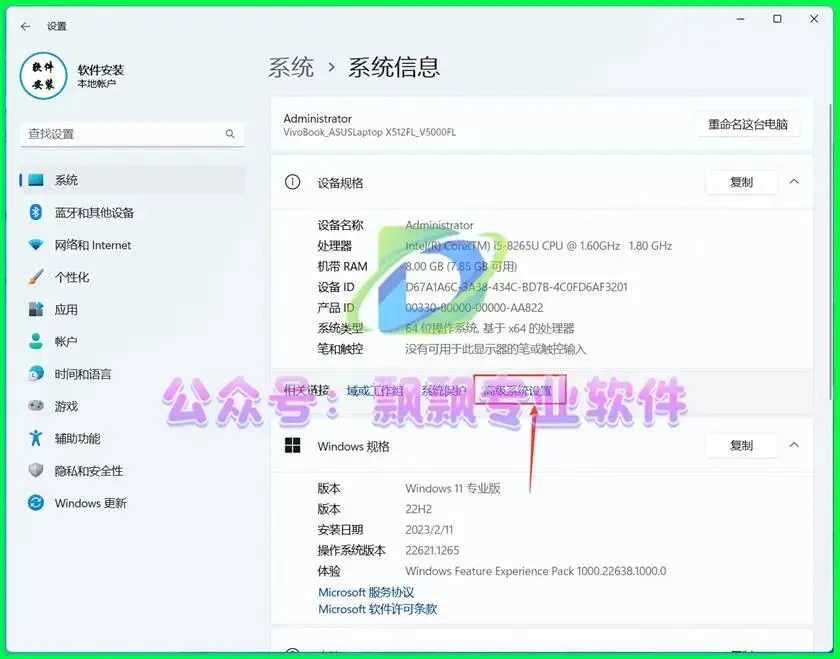Viewport: 840px width, 659px height.
Task: Select the 8.00 GB RAM value
Action: pyautogui.click(x=461, y=266)
